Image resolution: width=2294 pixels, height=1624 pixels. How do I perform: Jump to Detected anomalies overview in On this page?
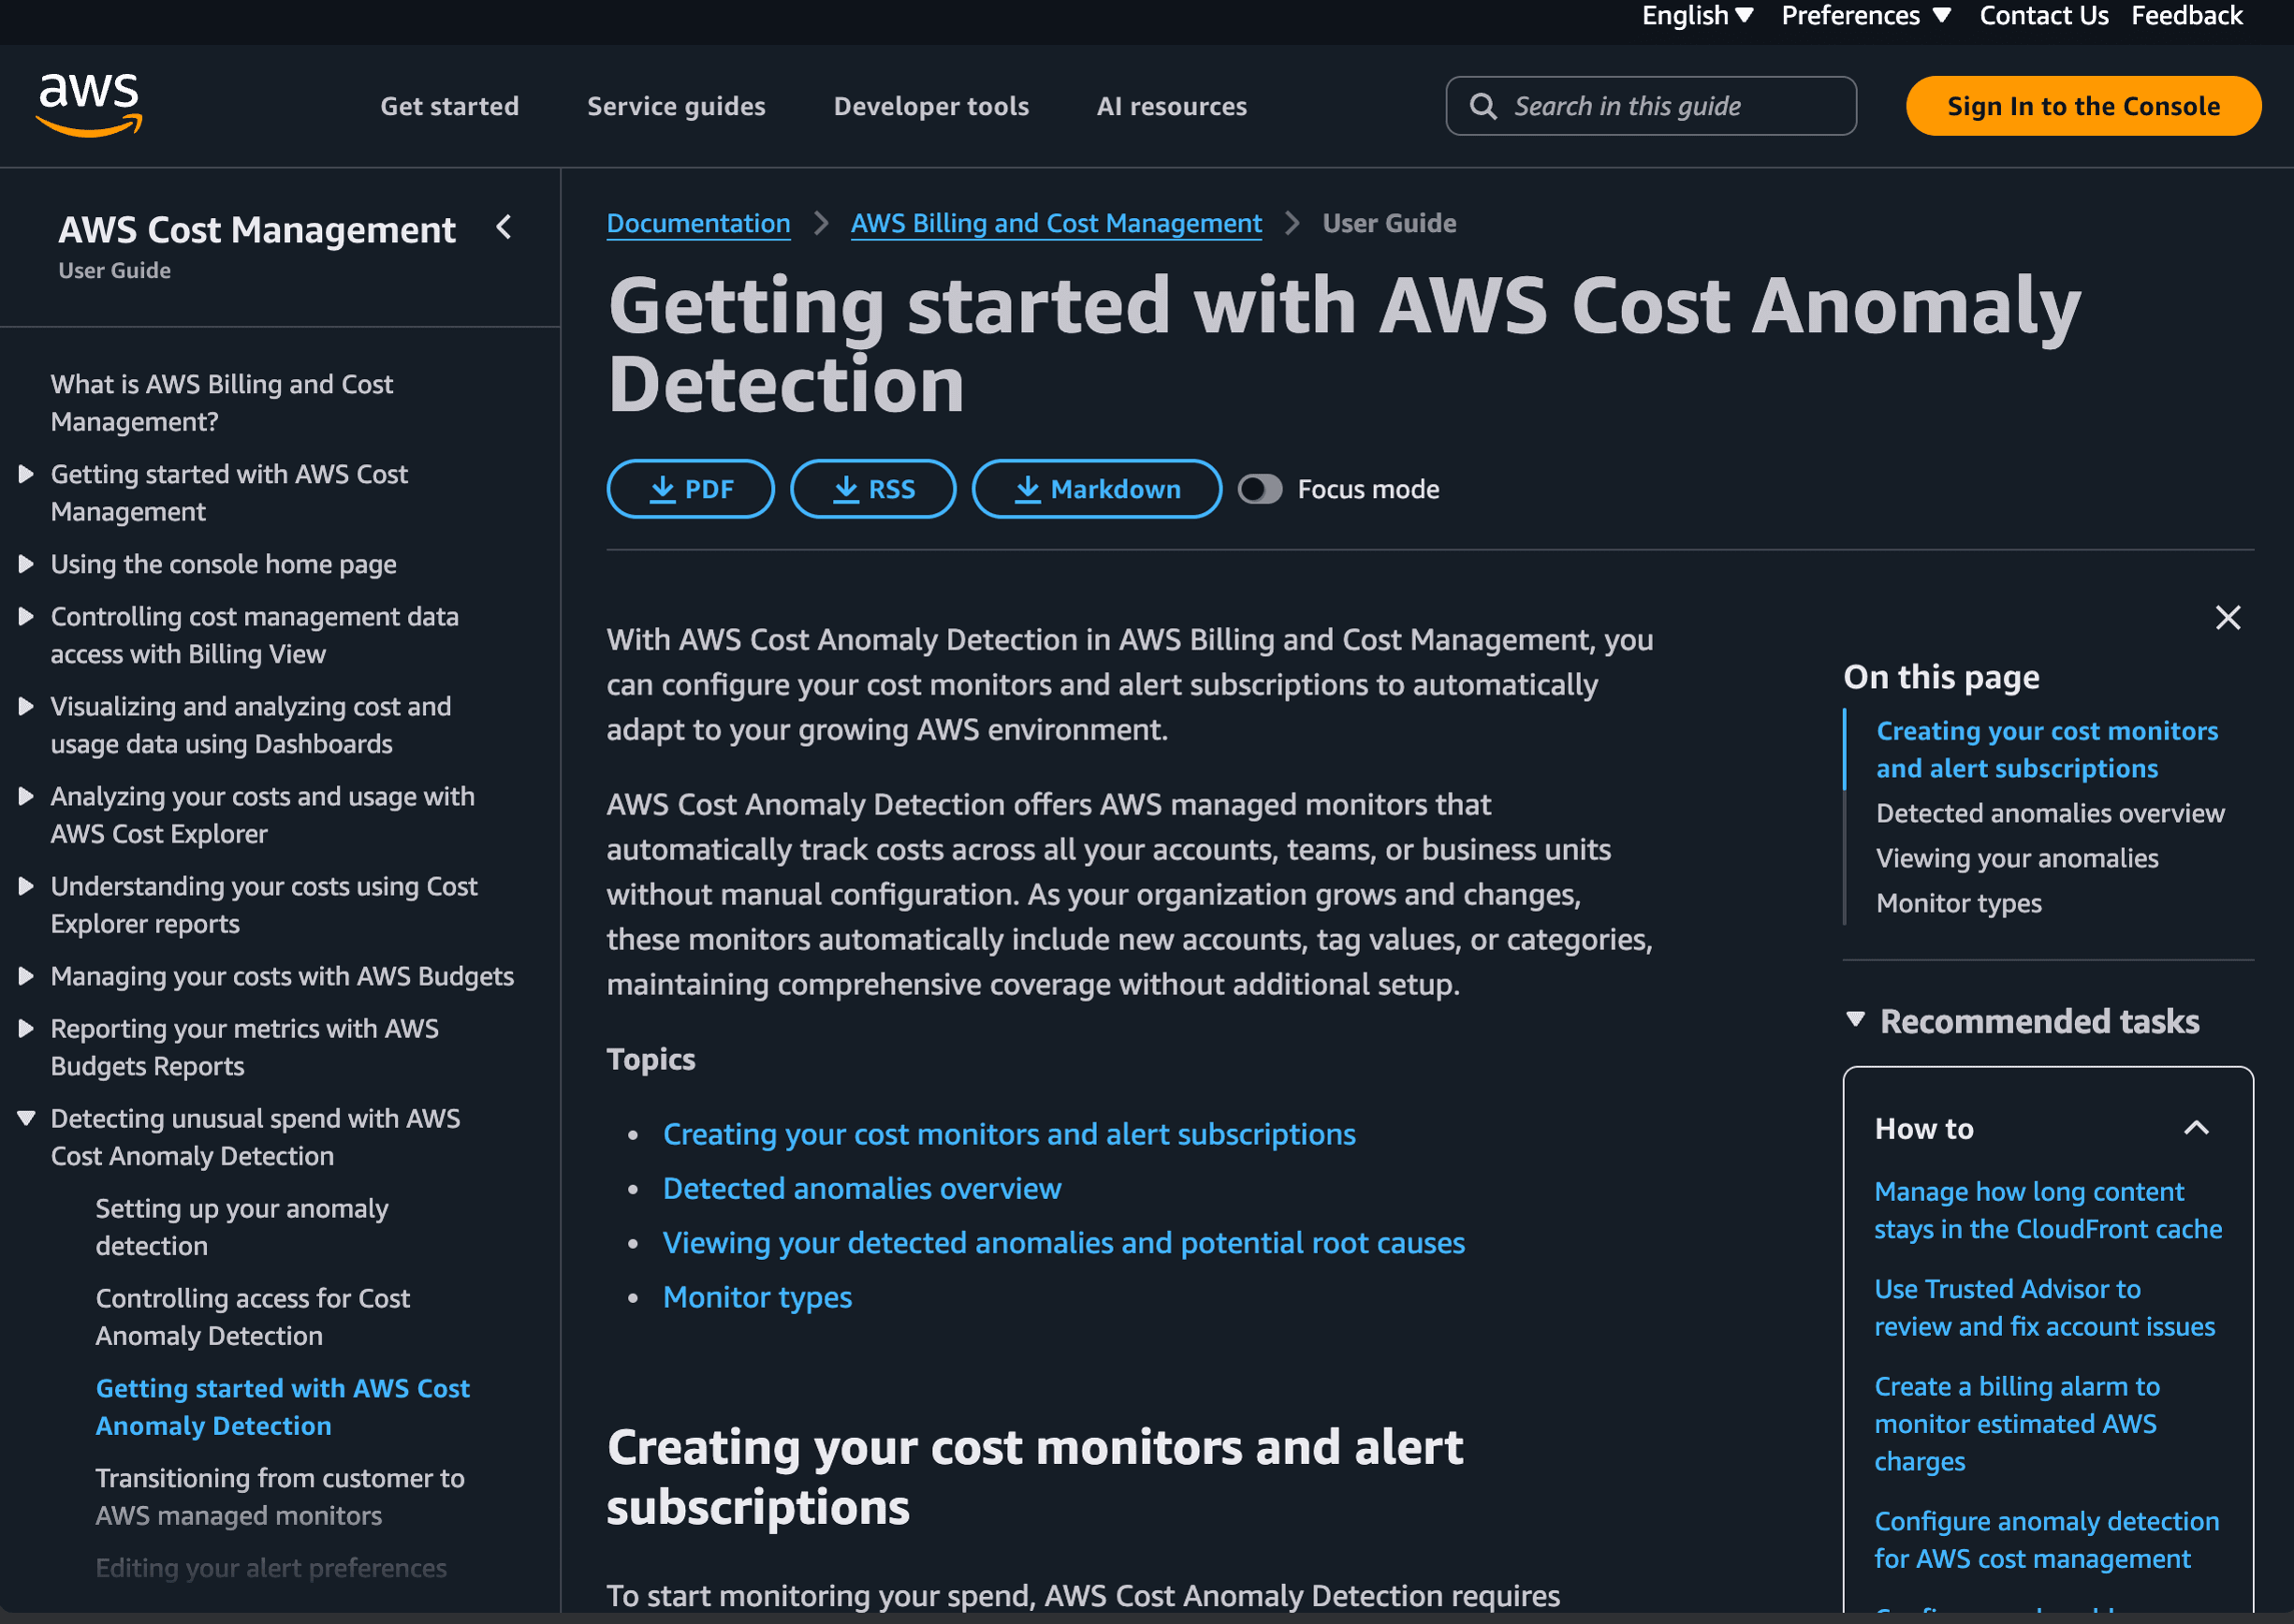pos(2050,813)
